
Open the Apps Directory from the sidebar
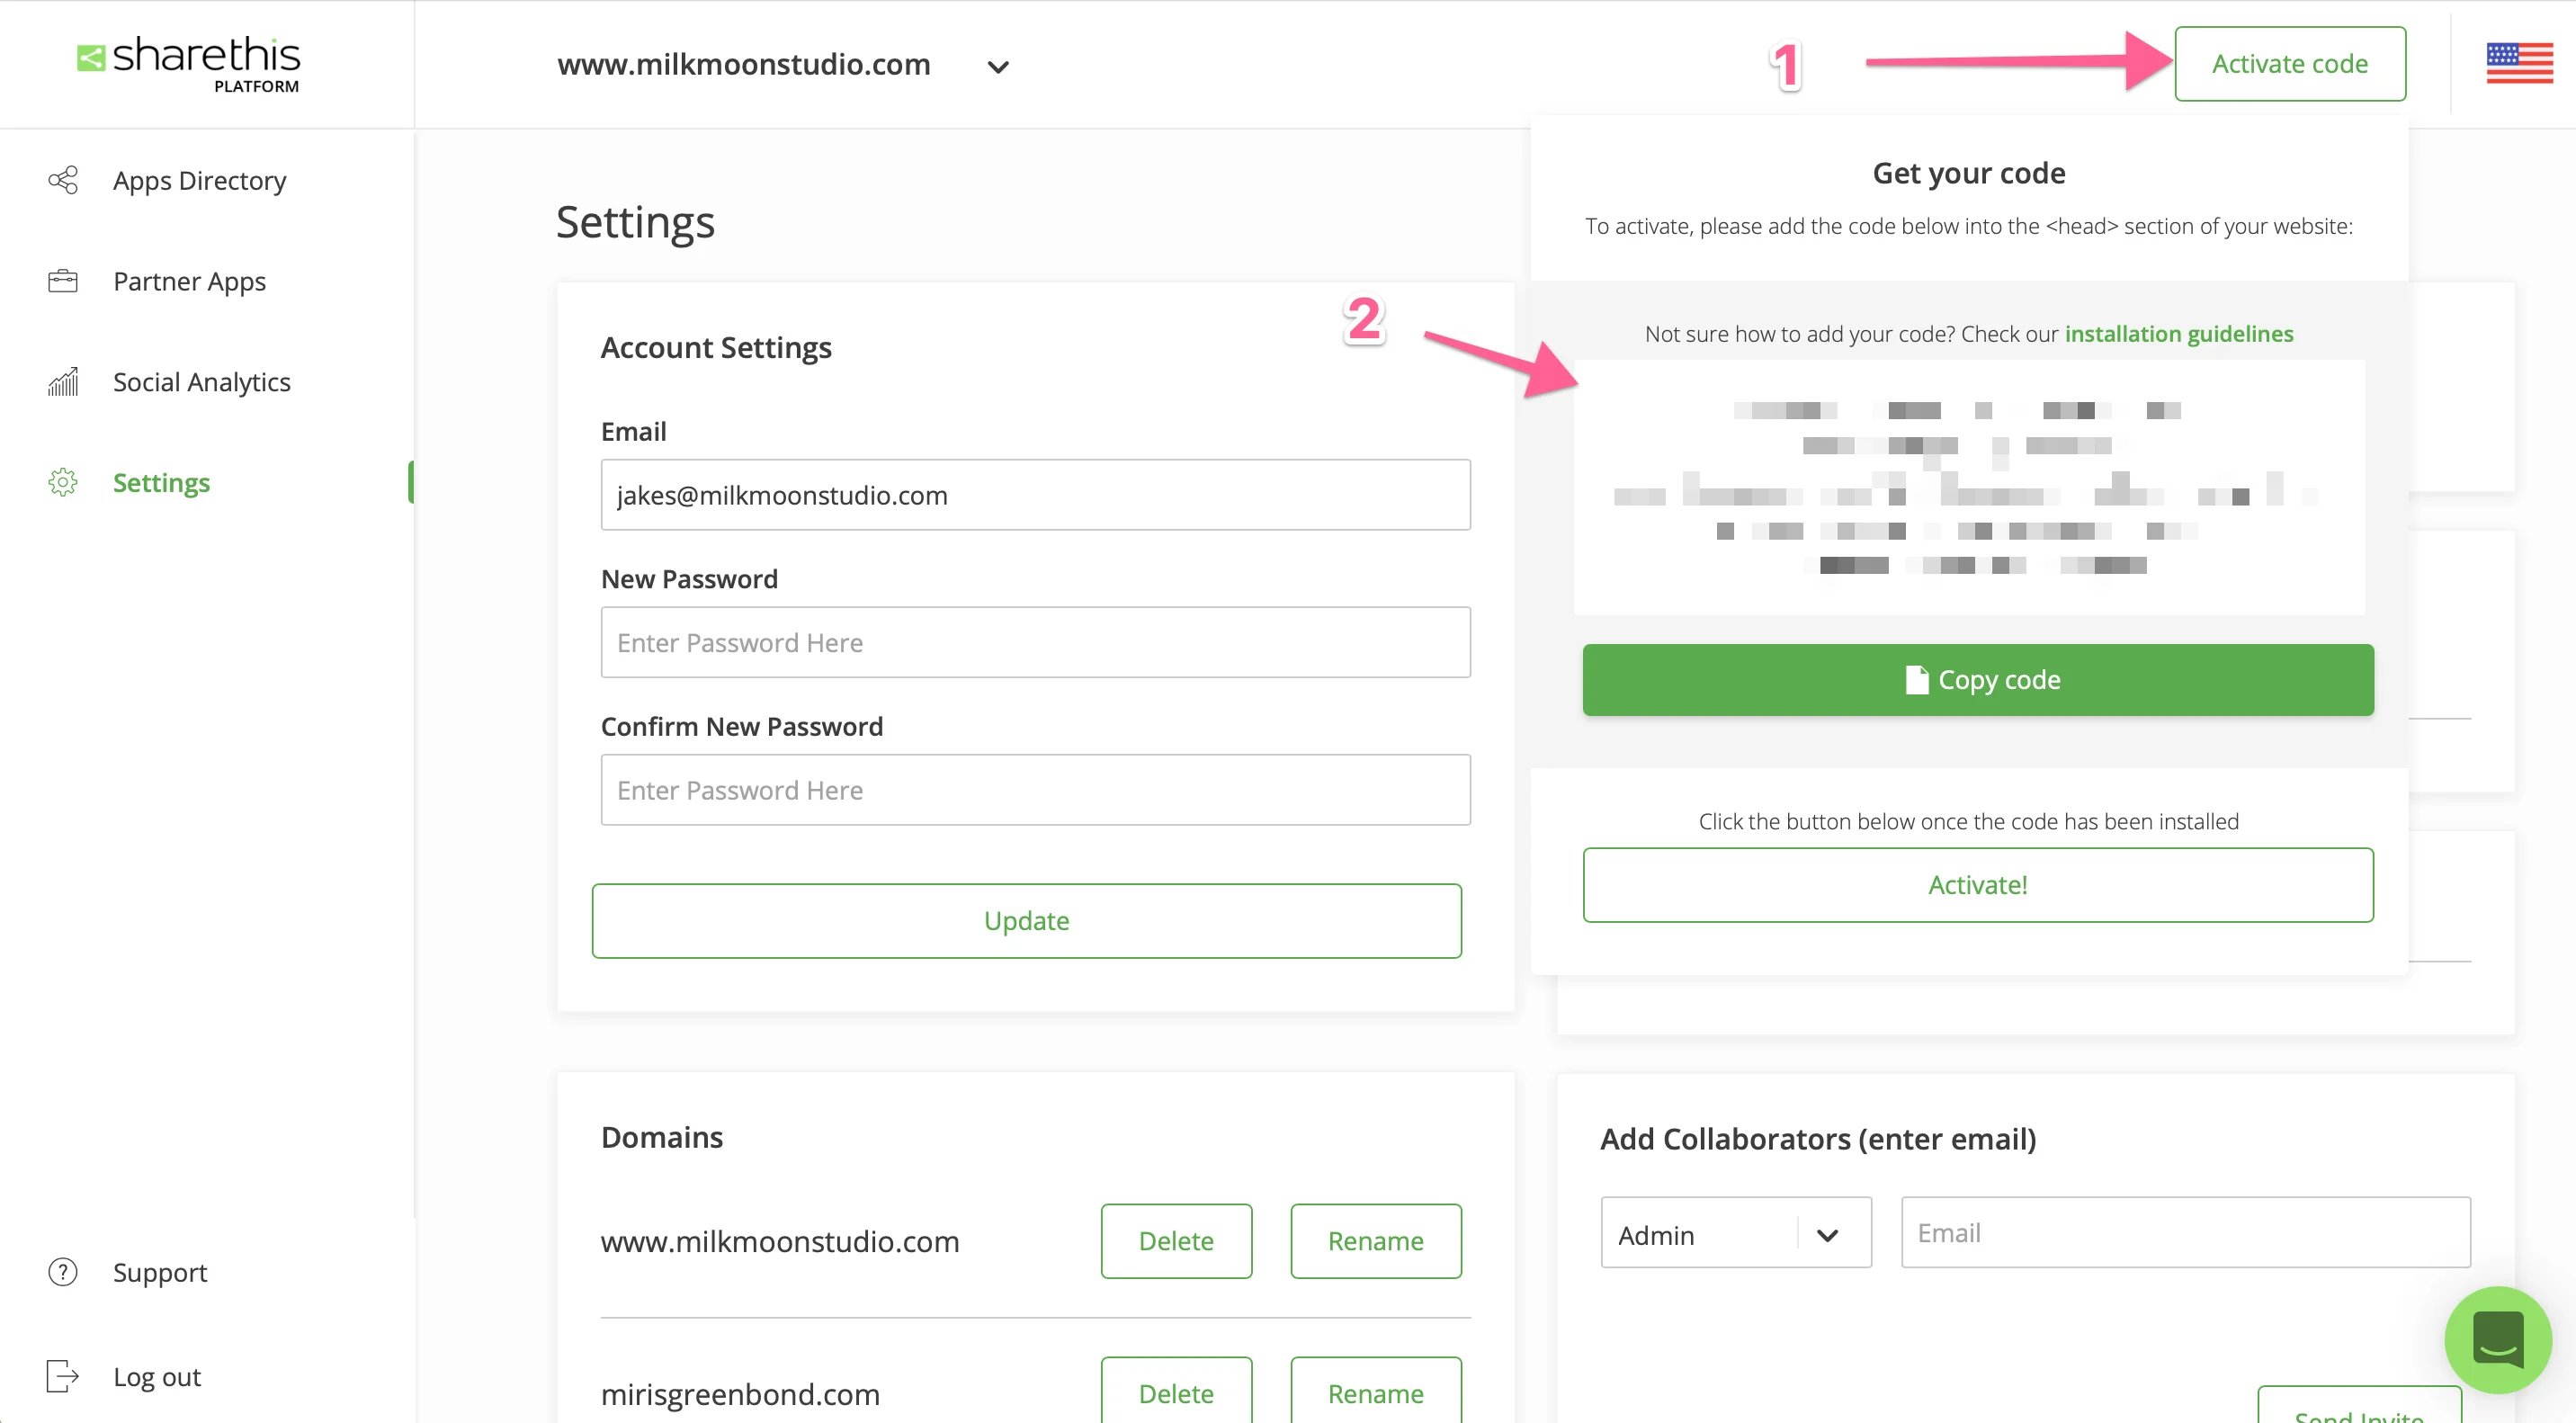coord(199,180)
